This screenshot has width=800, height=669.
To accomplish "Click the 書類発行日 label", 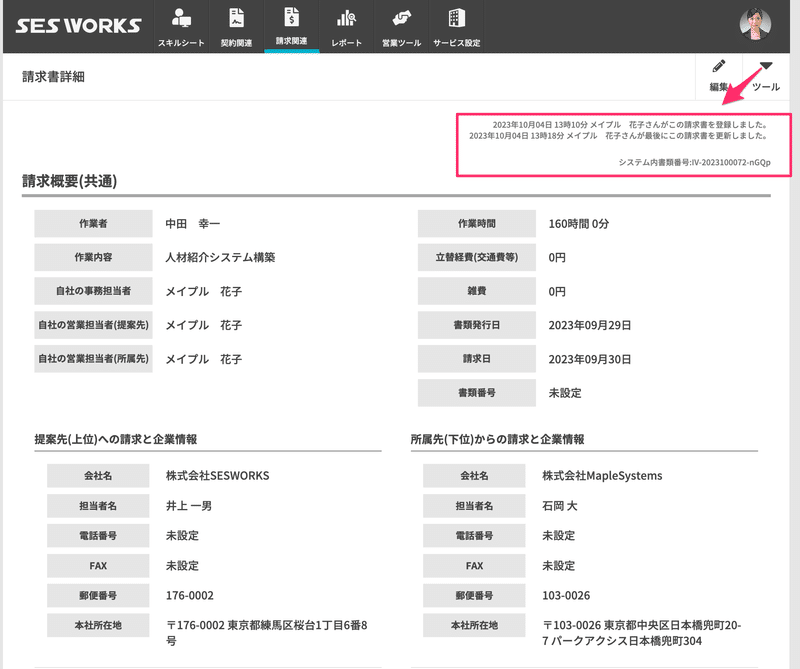I will pyautogui.click(x=477, y=325).
